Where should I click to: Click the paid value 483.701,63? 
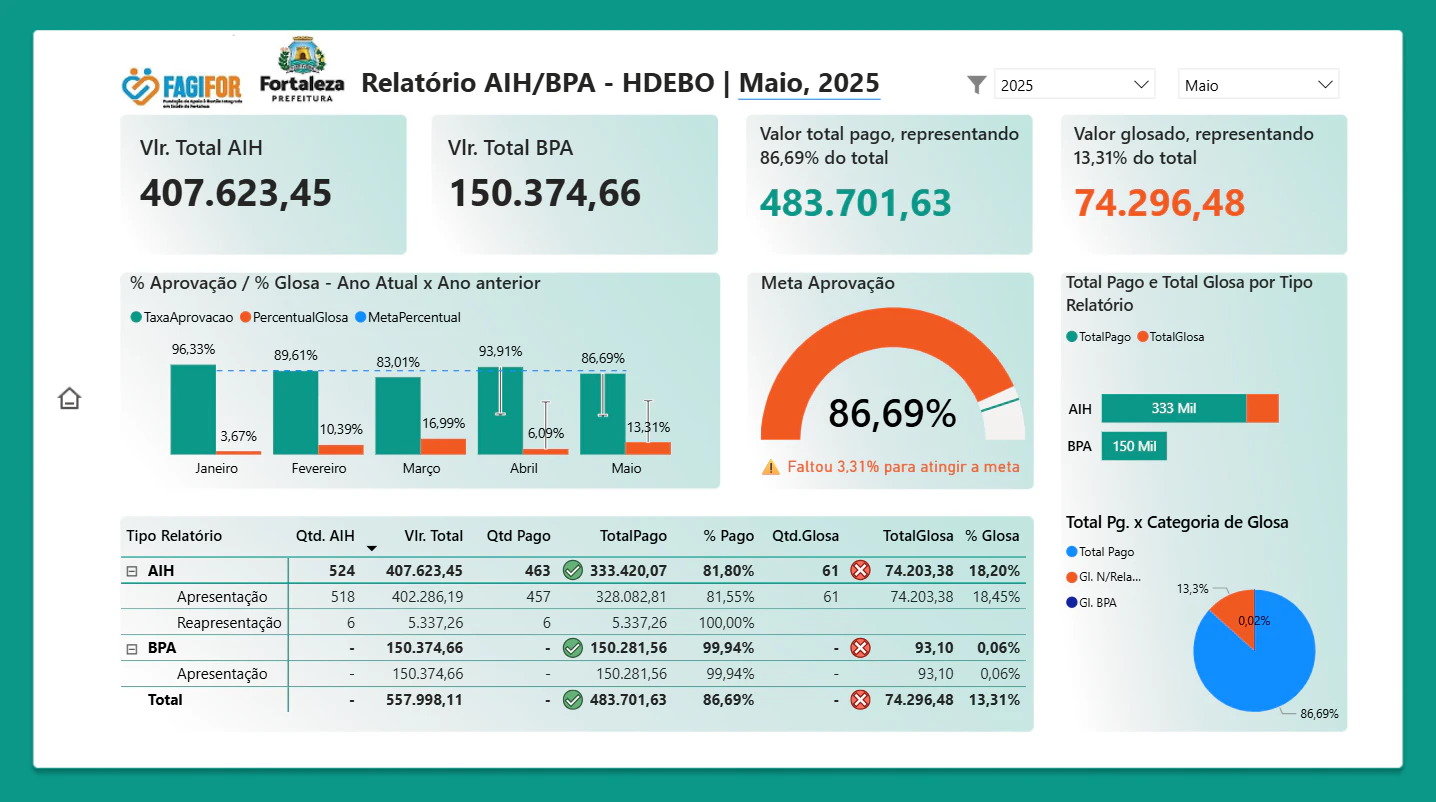click(856, 203)
